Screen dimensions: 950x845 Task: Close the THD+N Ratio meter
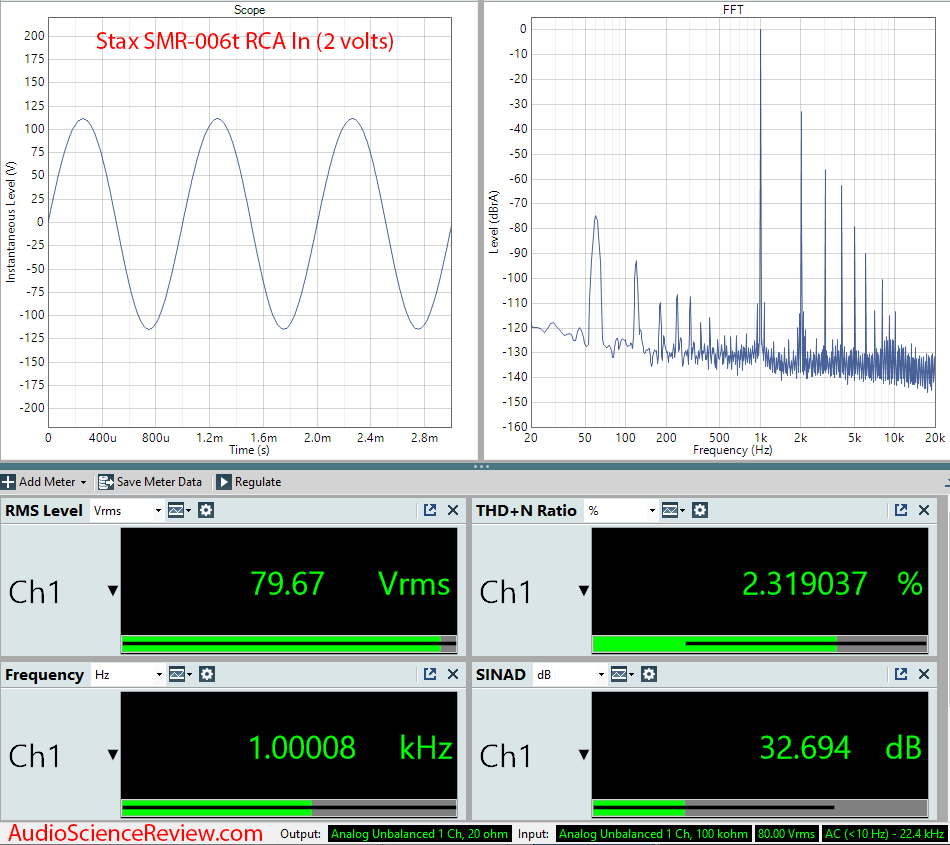(924, 510)
